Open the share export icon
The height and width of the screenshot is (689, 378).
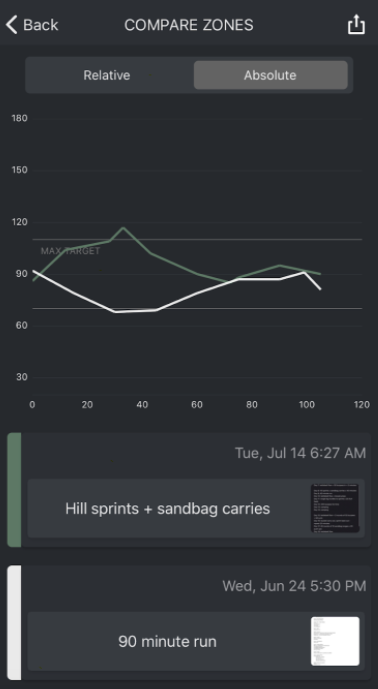pyautogui.click(x=356, y=24)
